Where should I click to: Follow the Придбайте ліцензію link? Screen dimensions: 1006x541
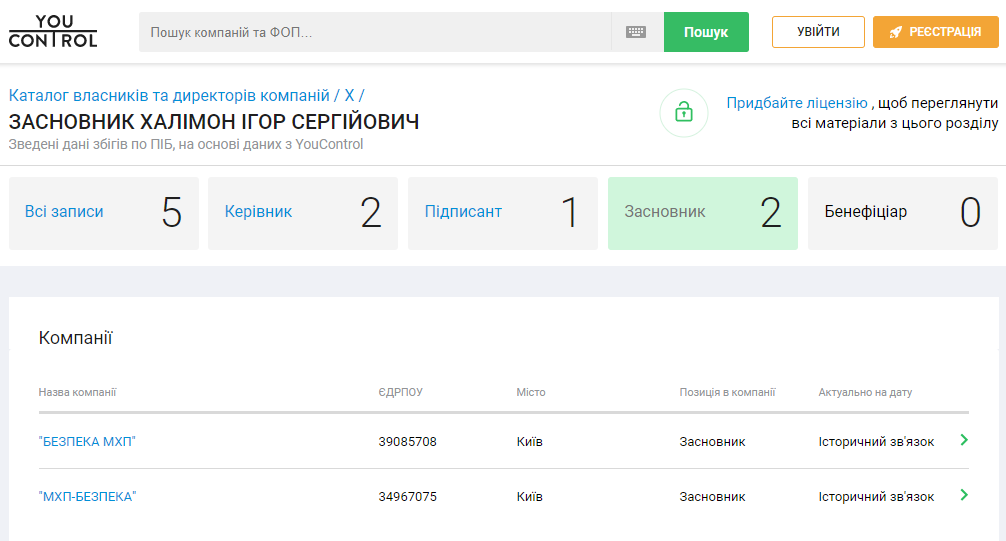click(x=797, y=103)
